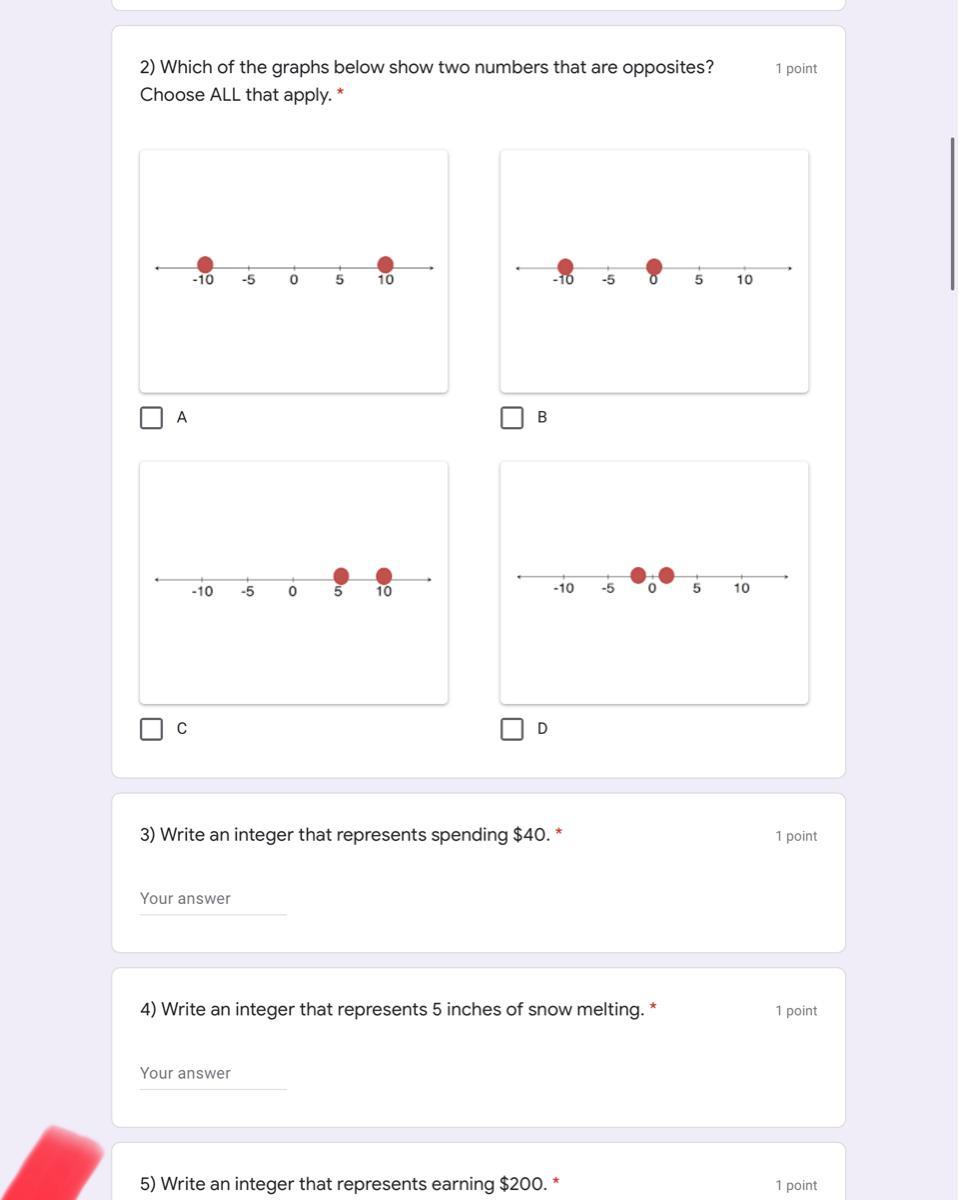
Task: Click the question 3 spending $40 text
Action: click(x=345, y=835)
